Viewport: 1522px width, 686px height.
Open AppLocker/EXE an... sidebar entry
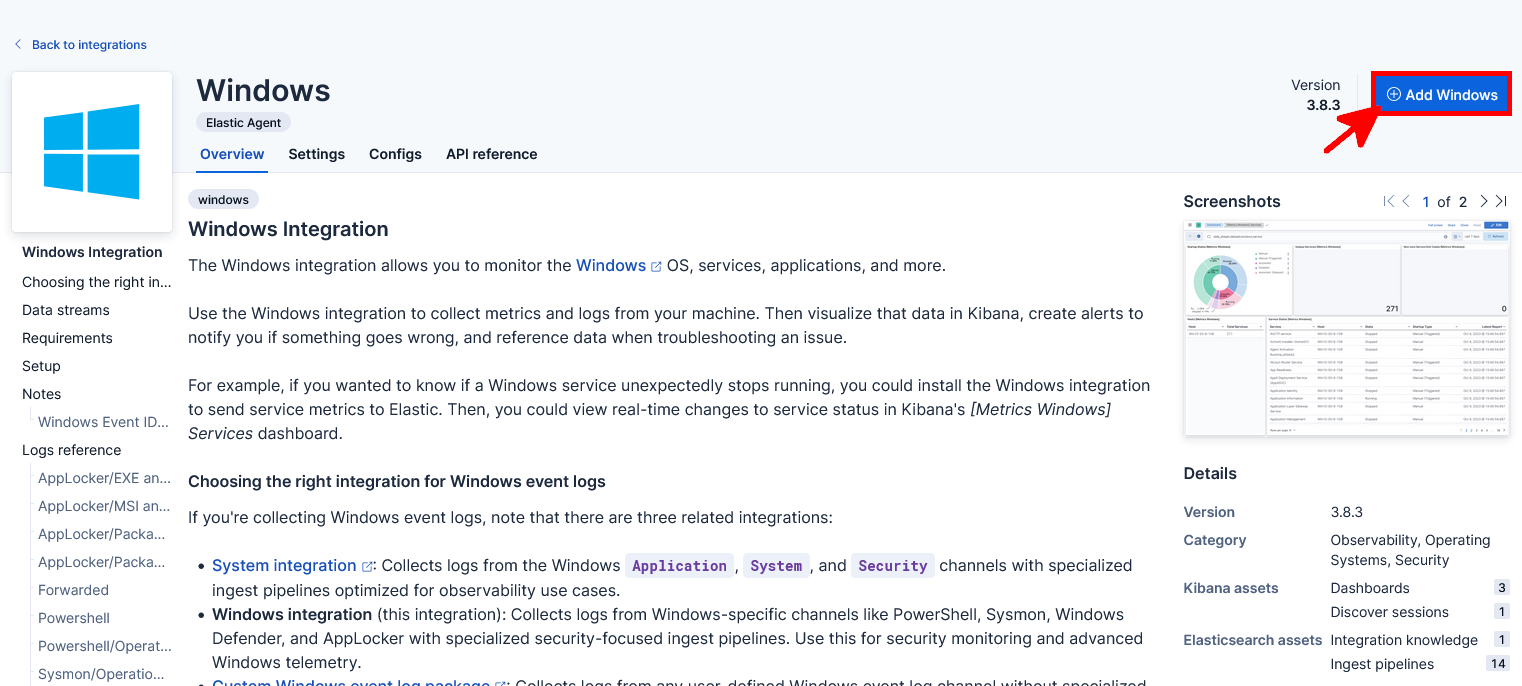click(x=104, y=479)
